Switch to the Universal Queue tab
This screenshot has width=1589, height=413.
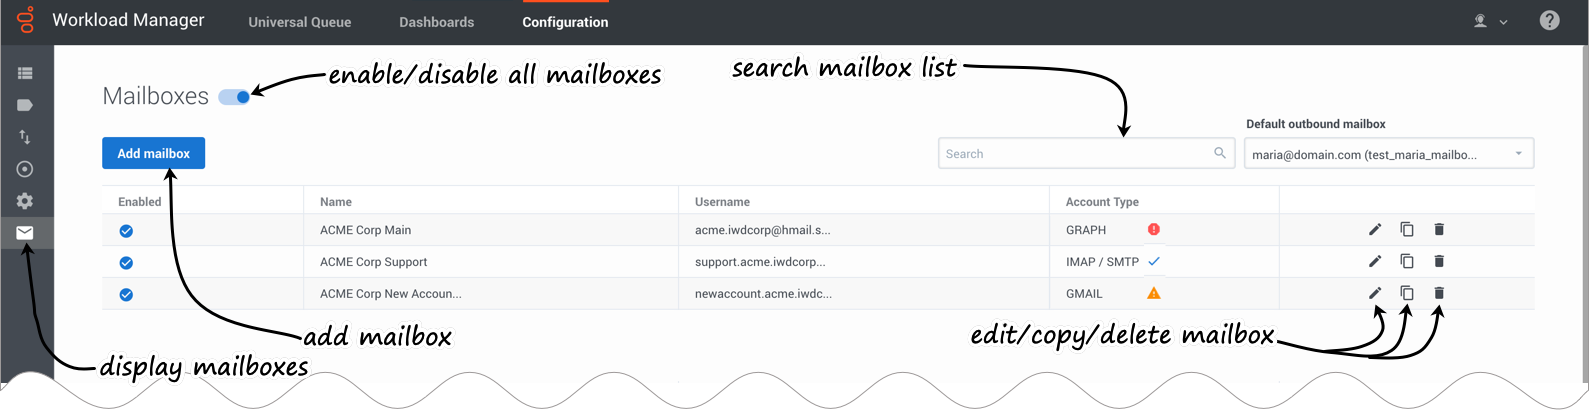coord(300,22)
